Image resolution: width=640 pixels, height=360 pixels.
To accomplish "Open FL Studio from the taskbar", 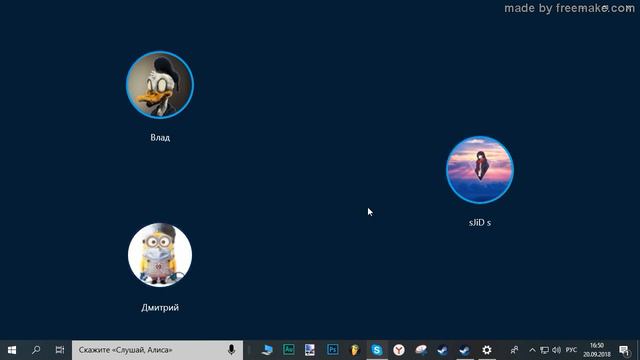I will (355, 350).
